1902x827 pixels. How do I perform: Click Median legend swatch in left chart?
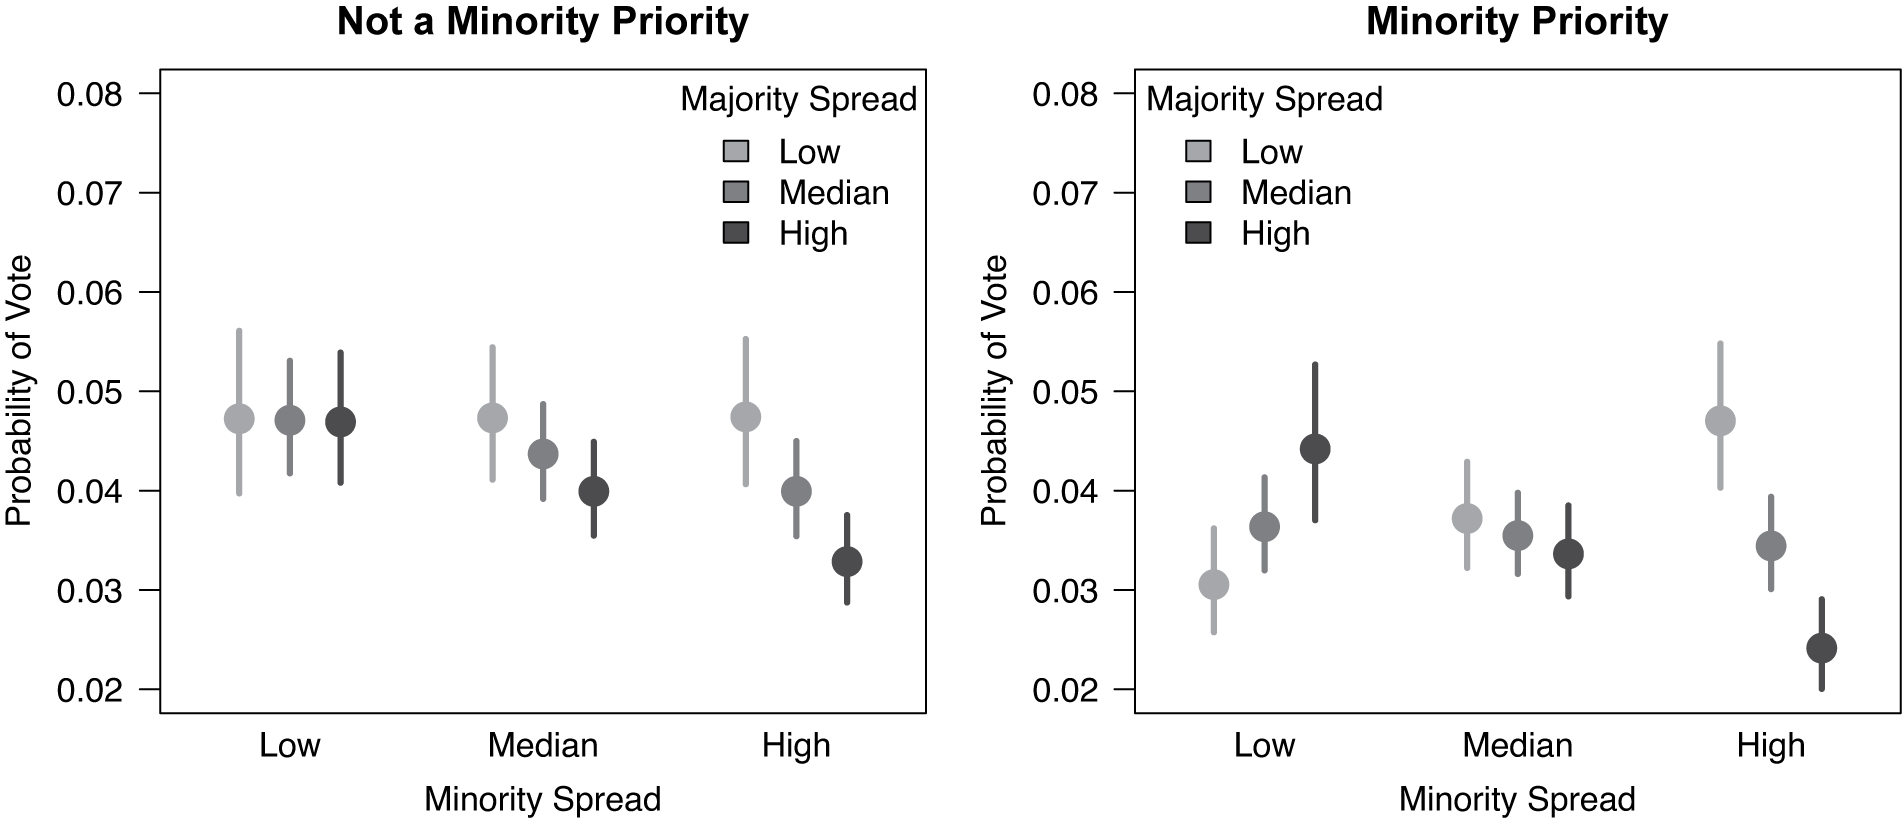pos(736,192)
